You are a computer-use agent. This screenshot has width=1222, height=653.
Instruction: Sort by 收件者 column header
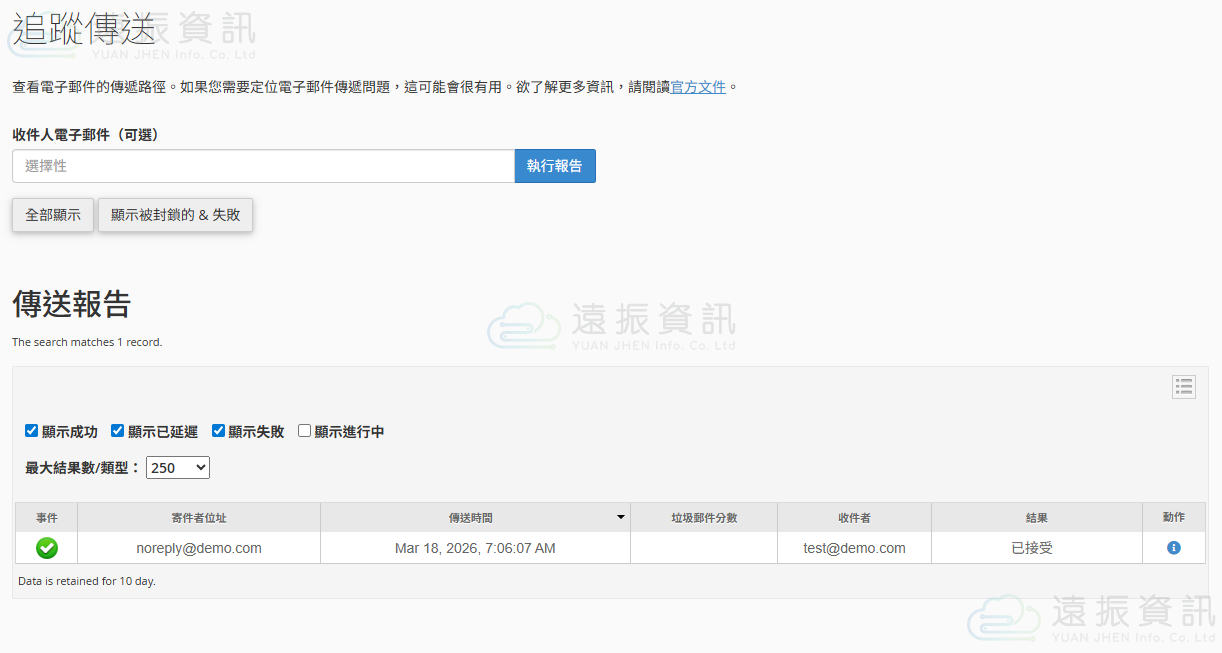click(854, 518)
